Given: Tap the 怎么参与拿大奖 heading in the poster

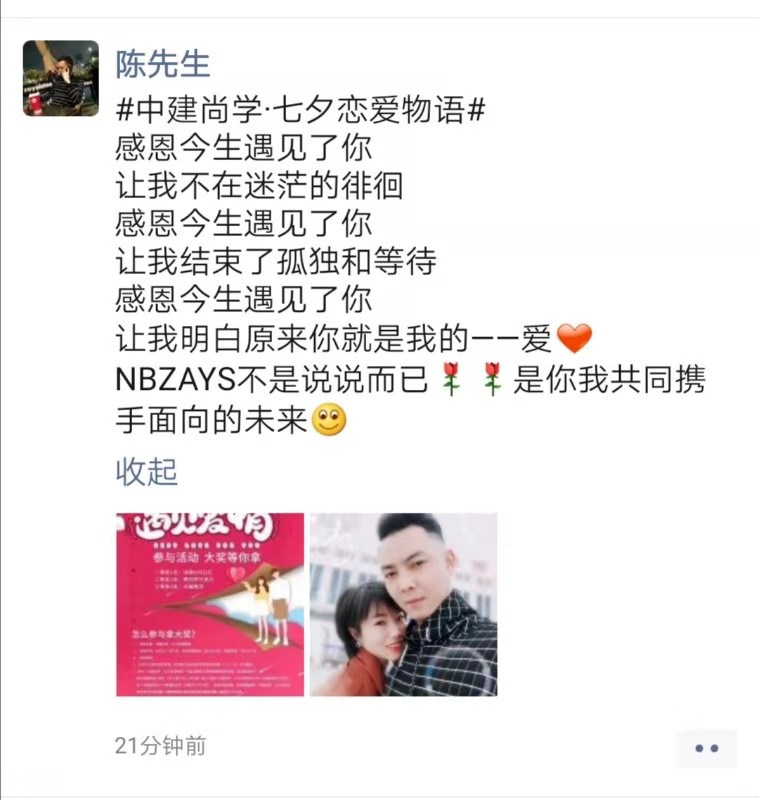Looking at the screenshot, I should [x=164, y=635].
